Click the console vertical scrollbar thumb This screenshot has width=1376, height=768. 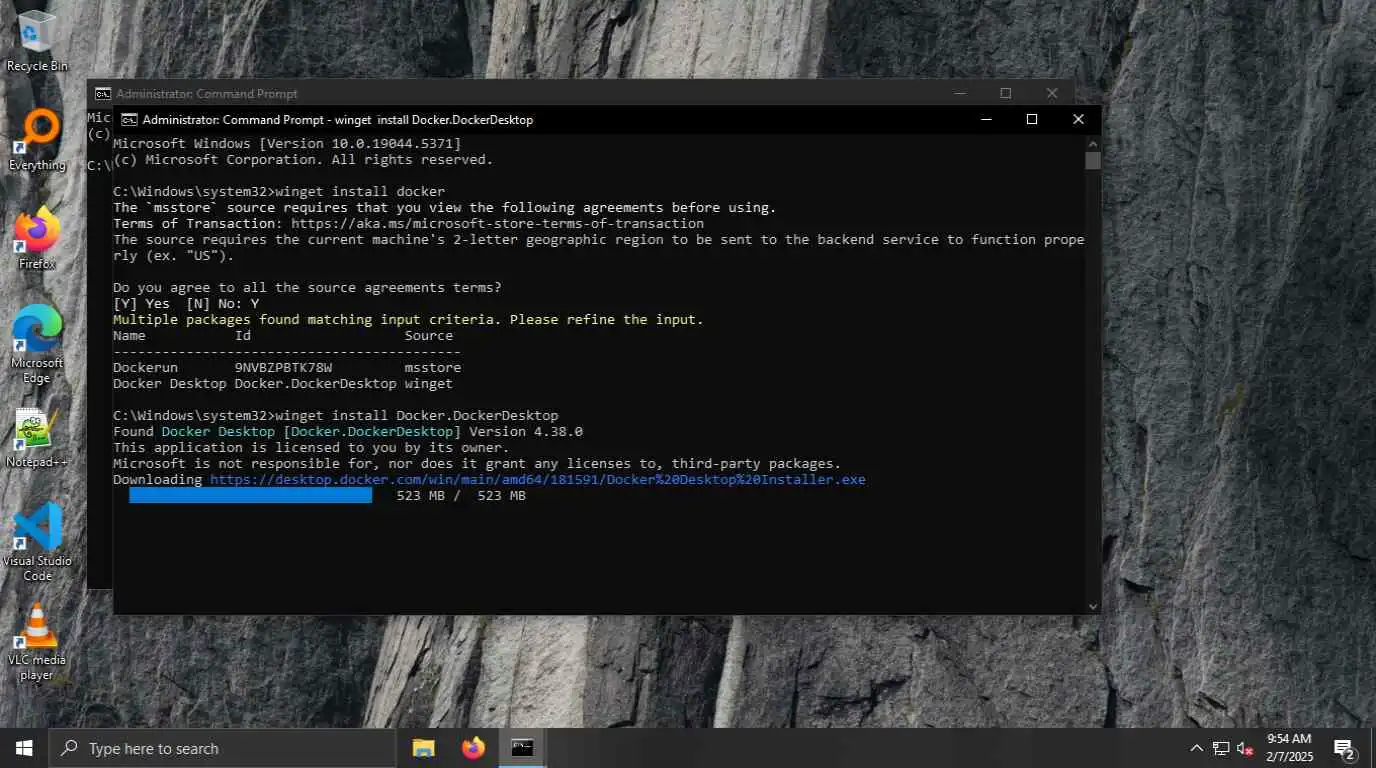click(x=1092, y=160)
